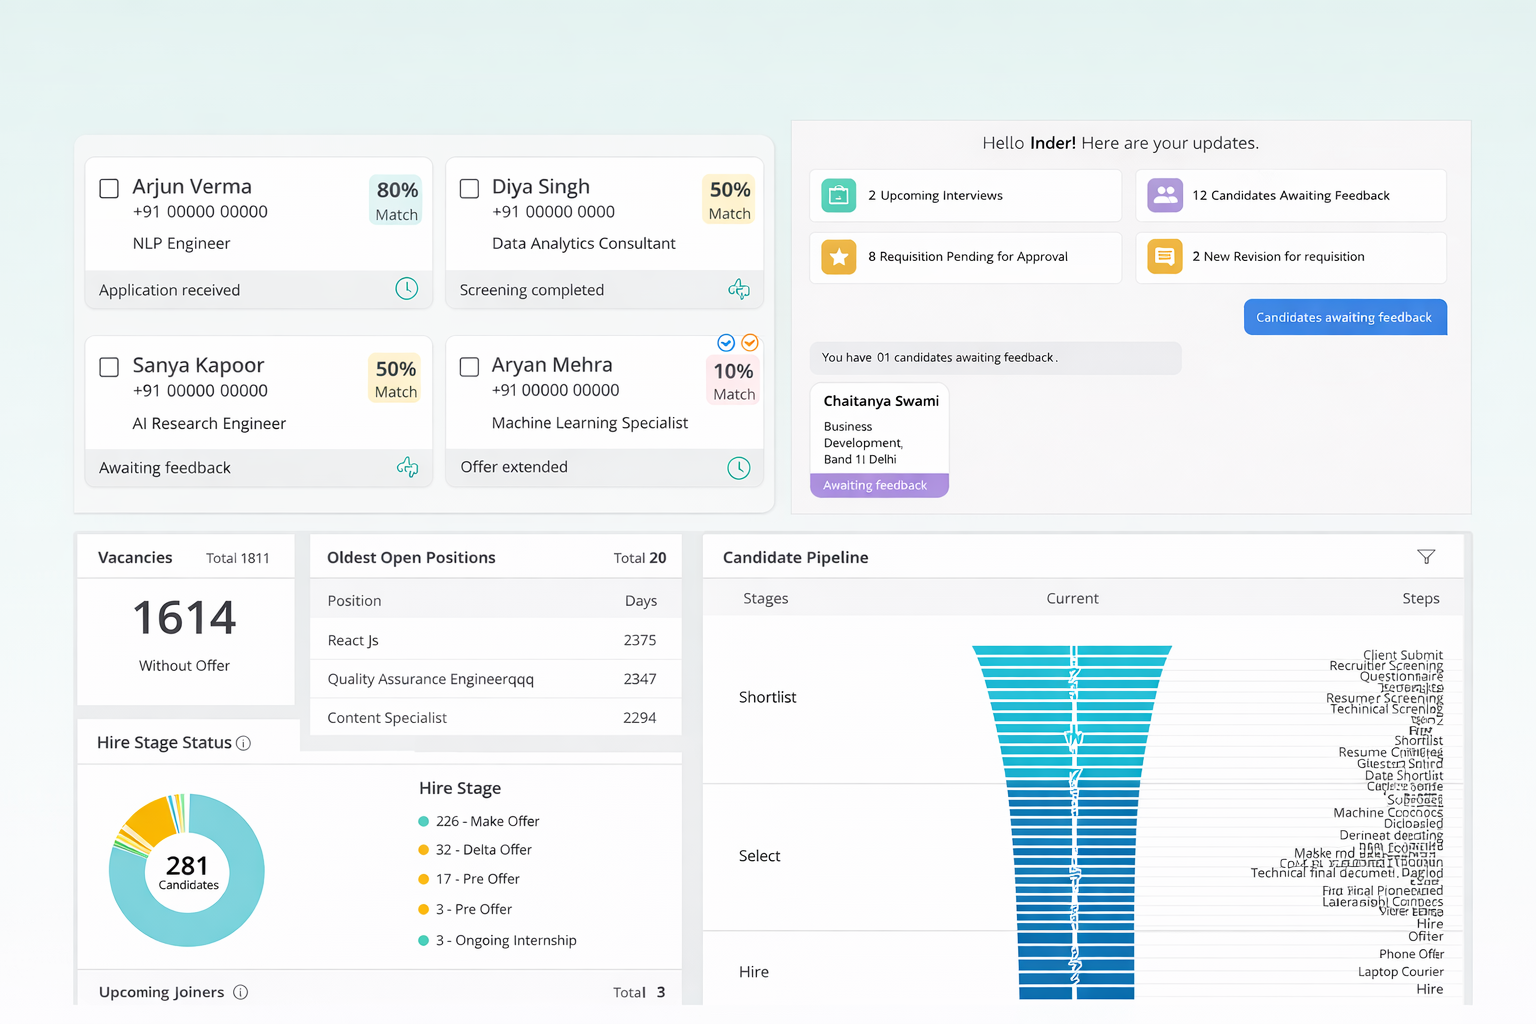1536x1024 pixels.
Task: Click the info icon beside Upcoming Joiners
Action: [240, 992]
